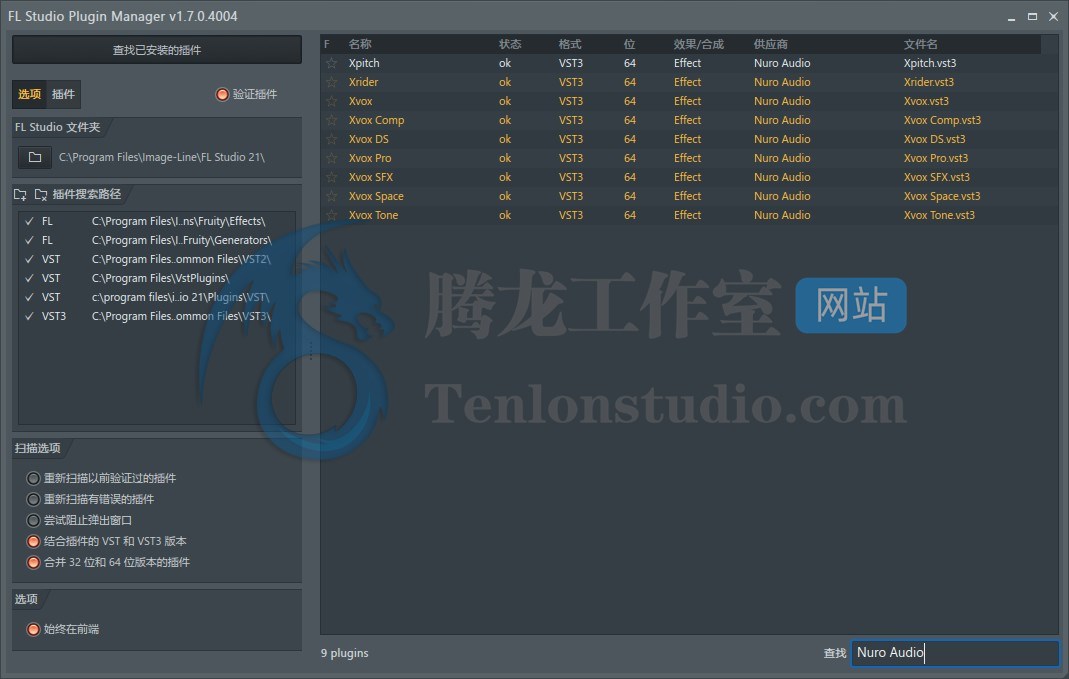
Task: Toggle checkmark for Fruity Effects path
Action: (29, 221)
